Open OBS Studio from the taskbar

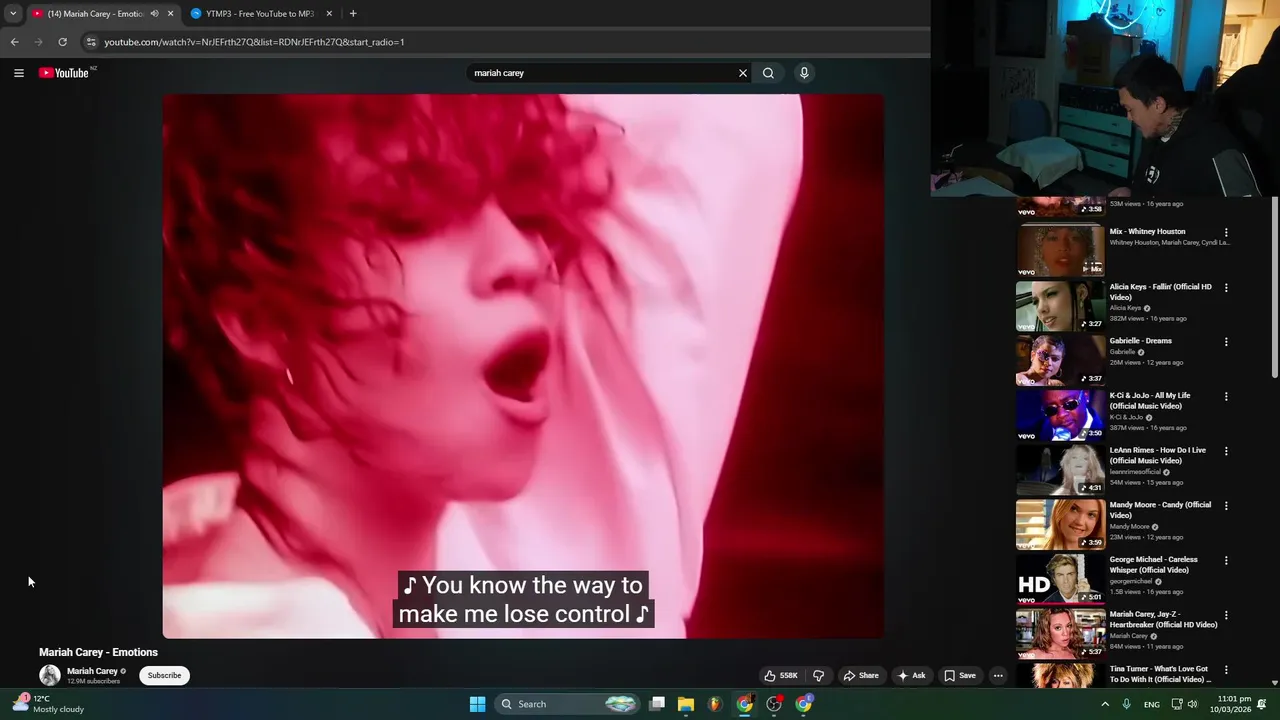pos(774,704)
